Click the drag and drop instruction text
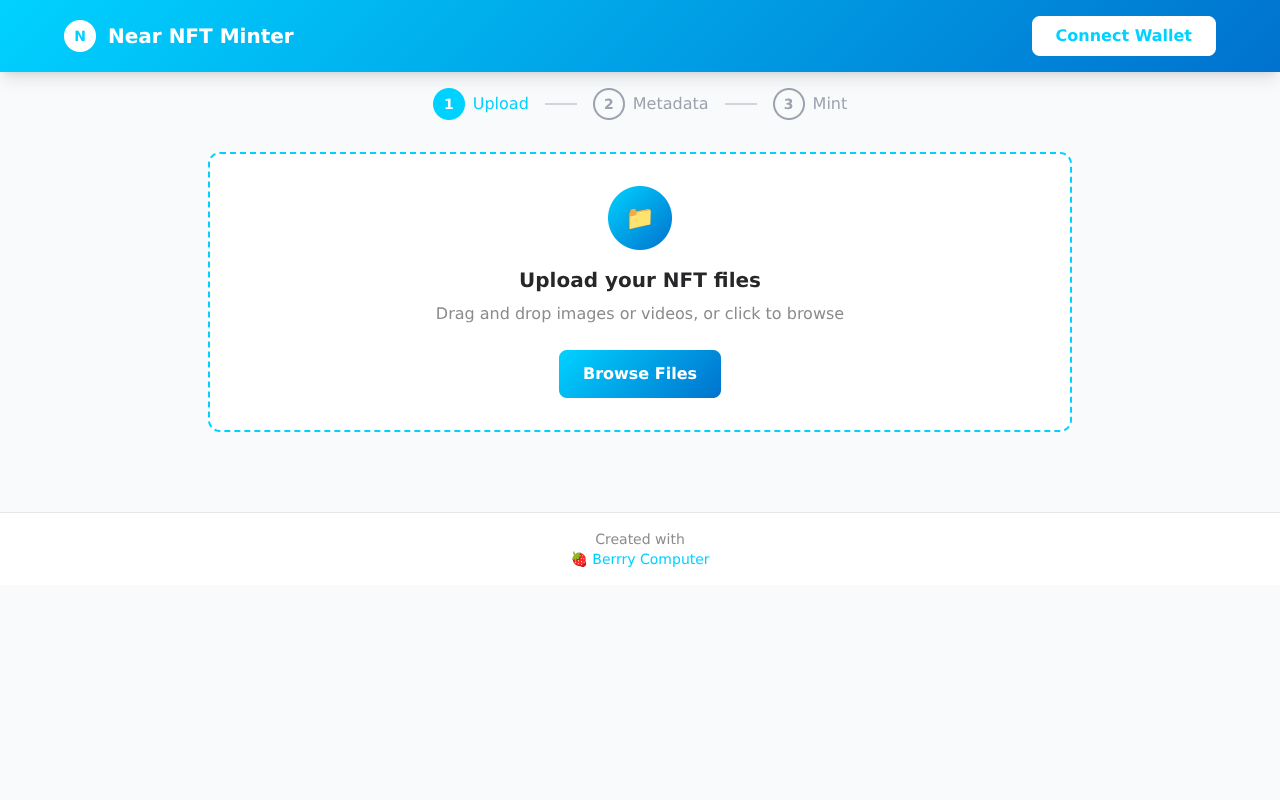The height and width of the screenshot is (800, 1280). pos(640,313)
